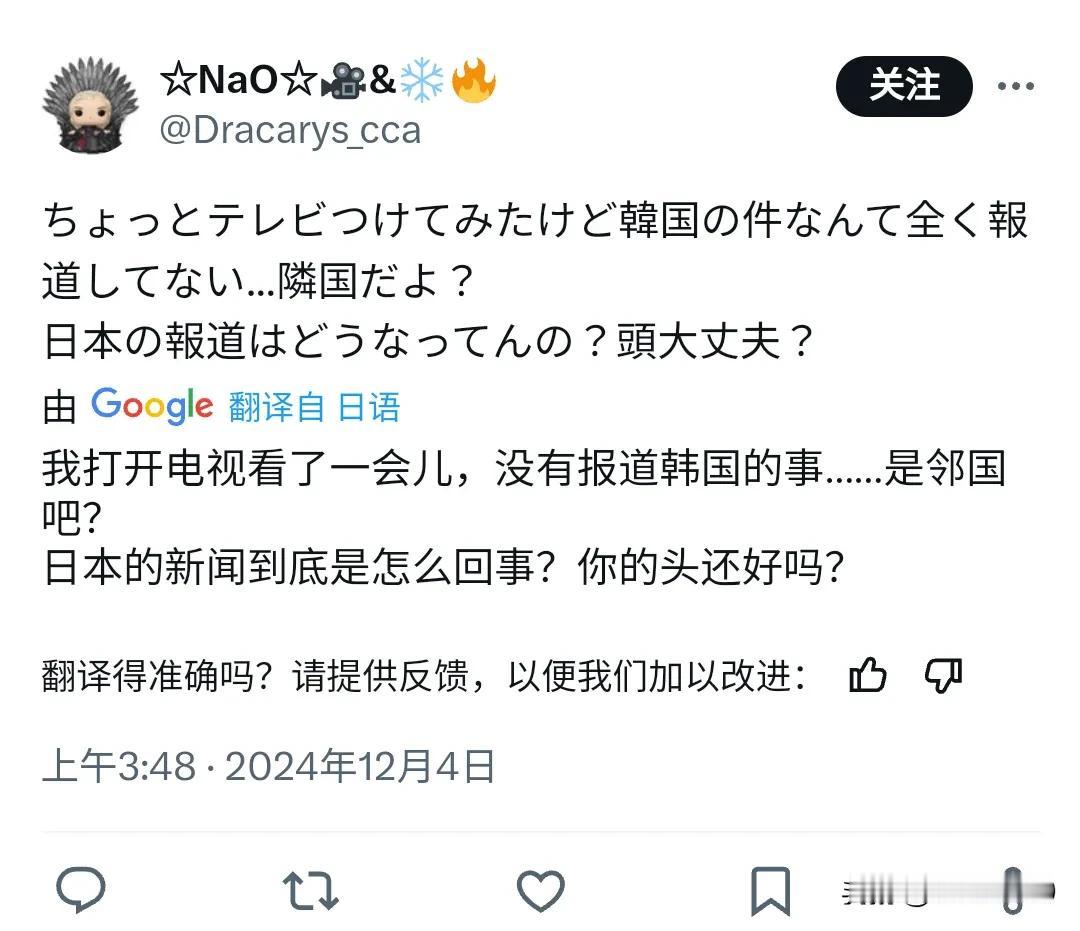Open the share icon beside bookmark
1080x931 pixels.
coord(1011,890)
